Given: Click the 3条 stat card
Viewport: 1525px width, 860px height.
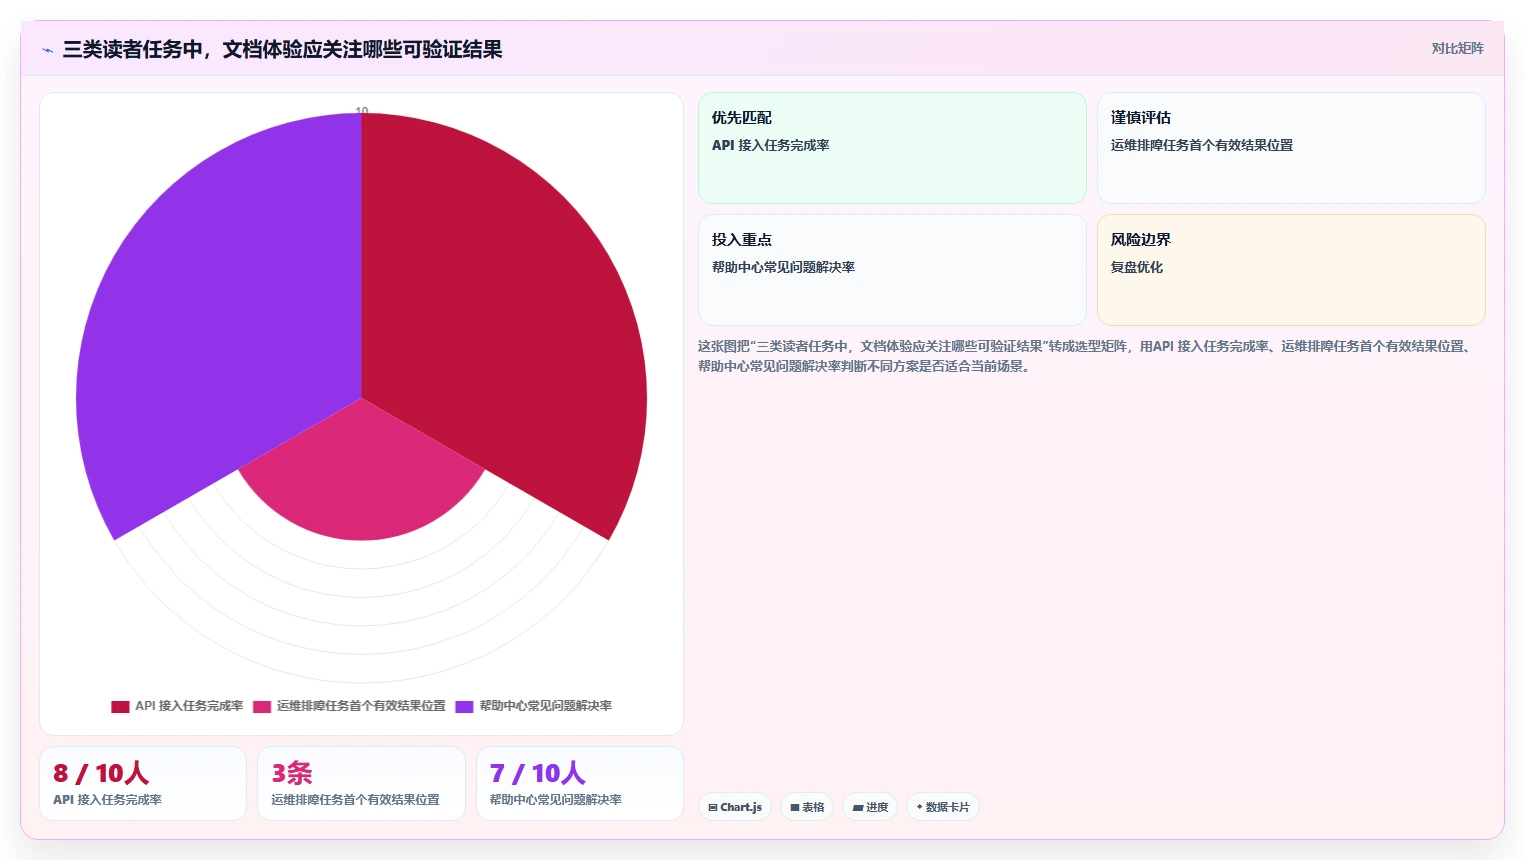Looking at the screenshot, I should coord(361,783).
